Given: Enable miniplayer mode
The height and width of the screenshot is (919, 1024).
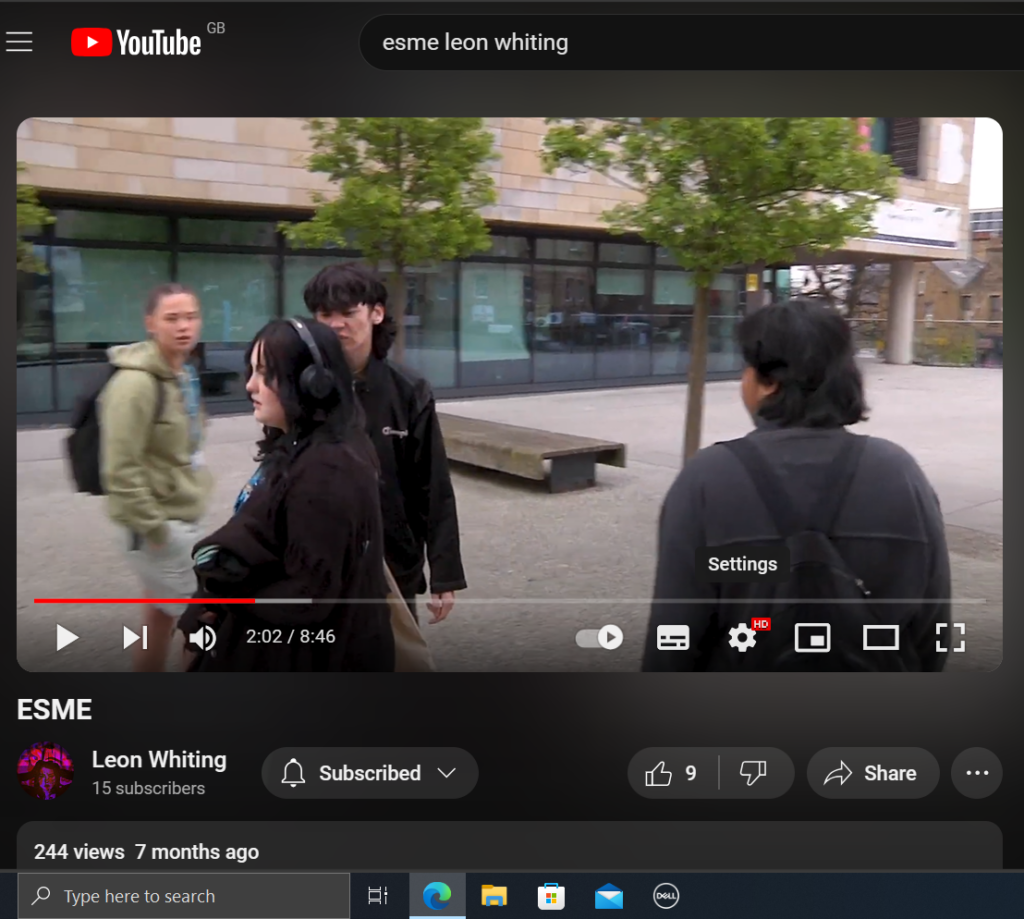Looking at the screenshot, I should 812,637.
